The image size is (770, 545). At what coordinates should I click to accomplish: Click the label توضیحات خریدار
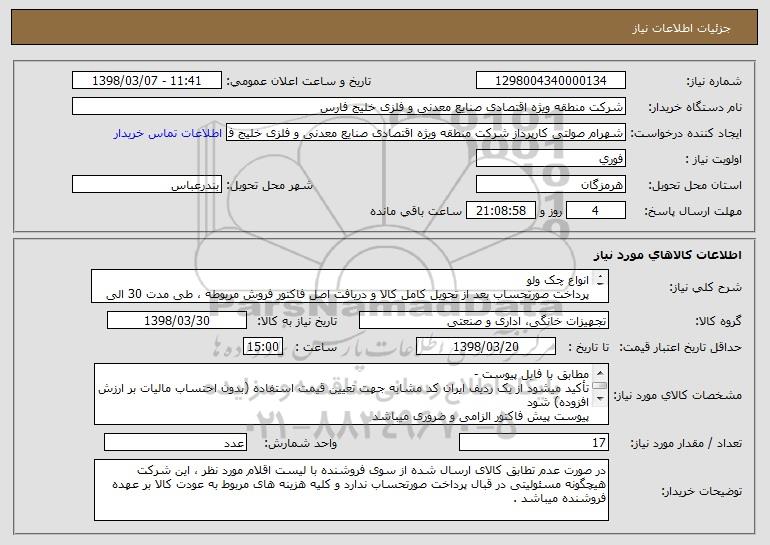(x=702, y=491)
